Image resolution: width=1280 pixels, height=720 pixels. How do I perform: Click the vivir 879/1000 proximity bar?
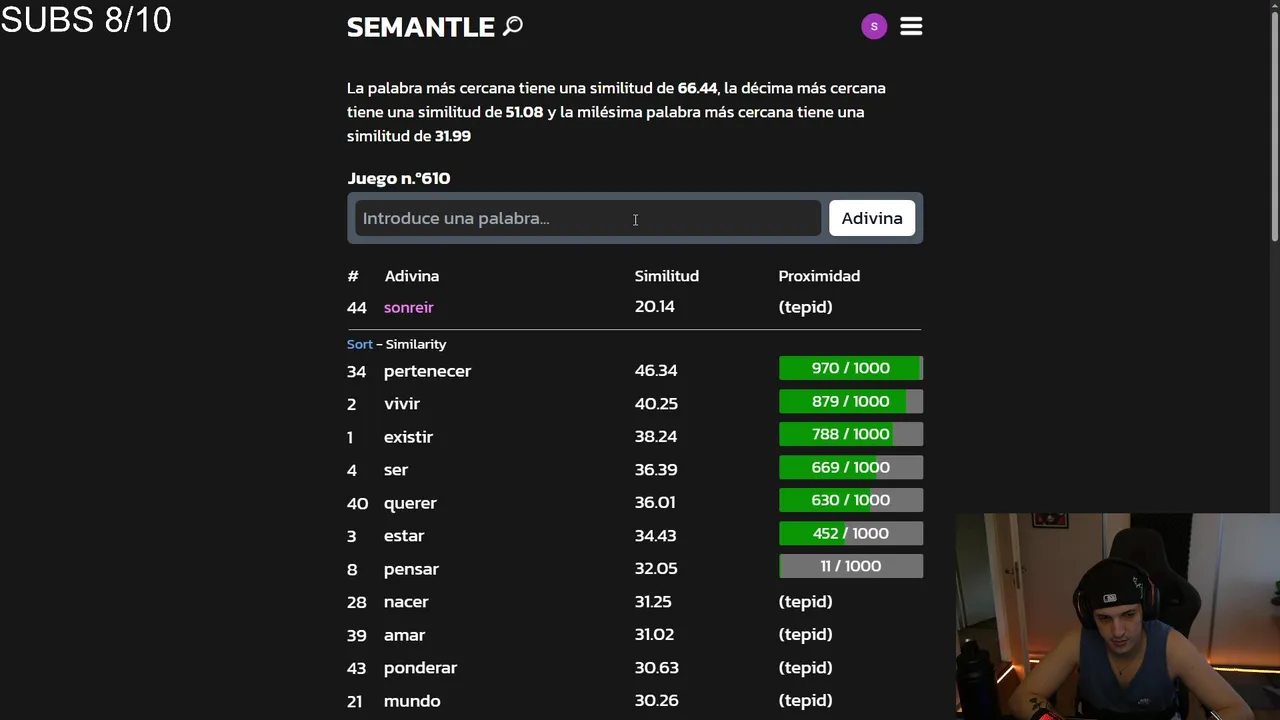pyautogui.click(x=850, y=402)
